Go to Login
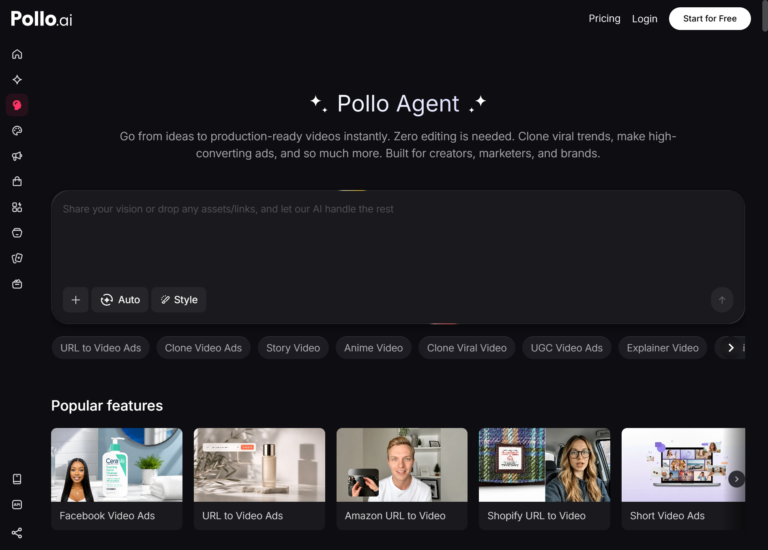The image size is (768, 550). tap(645, 19)
